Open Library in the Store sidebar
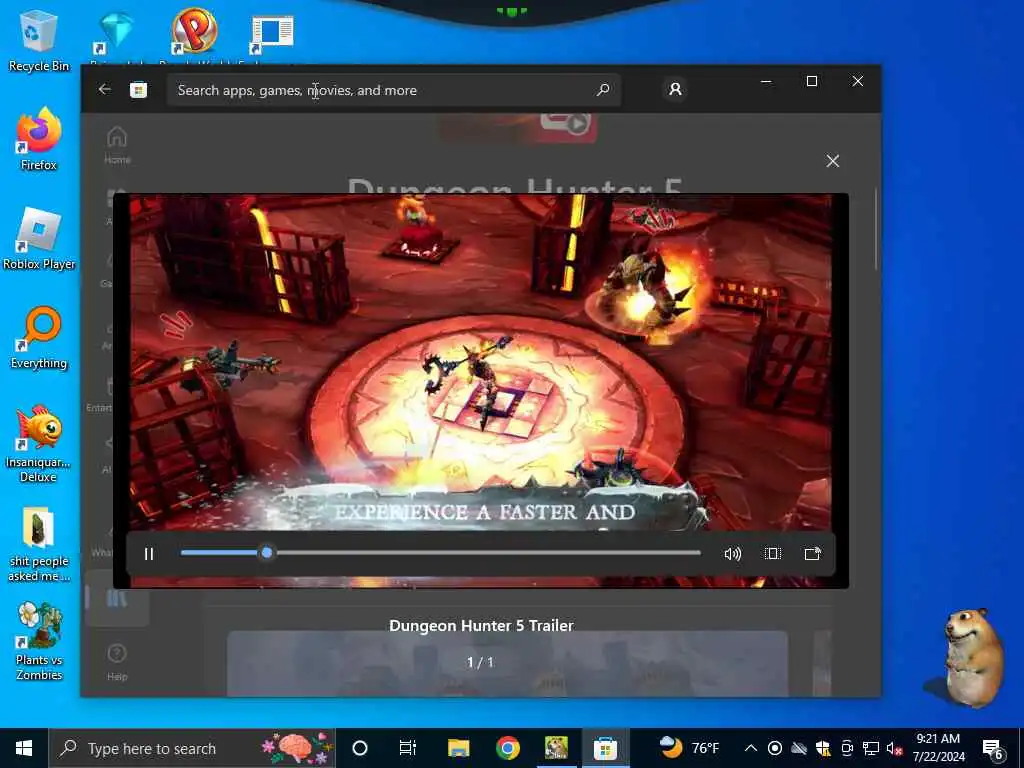This screenshot has width=1024, height=768. (117, 598)
